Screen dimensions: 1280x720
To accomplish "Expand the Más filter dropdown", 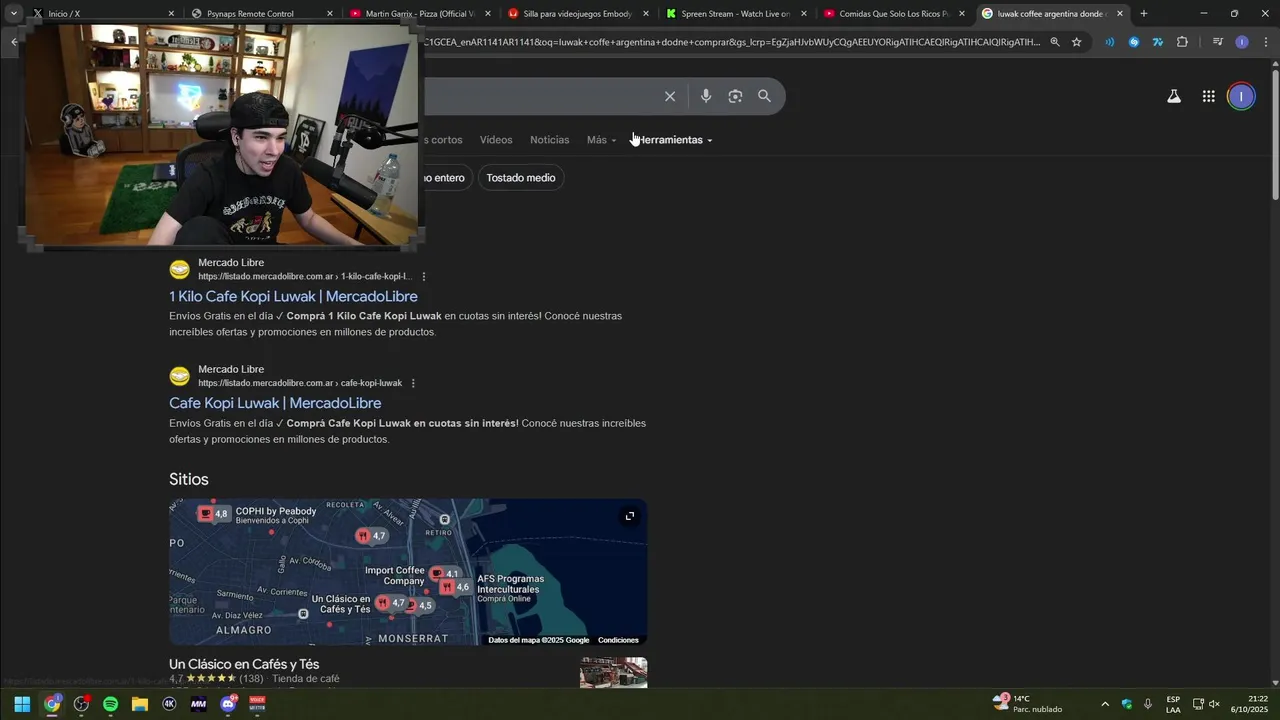I will tap(601, 140).
